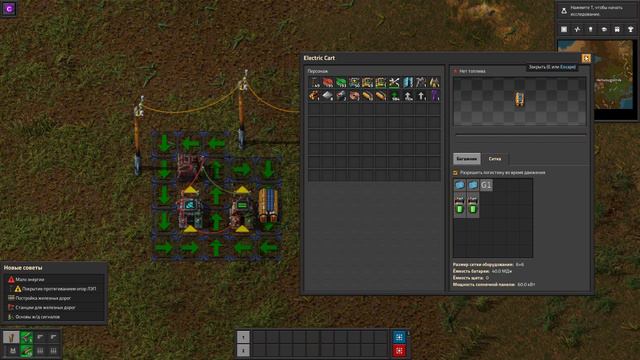Open the purple mod button top-left

tap(9, 9)
